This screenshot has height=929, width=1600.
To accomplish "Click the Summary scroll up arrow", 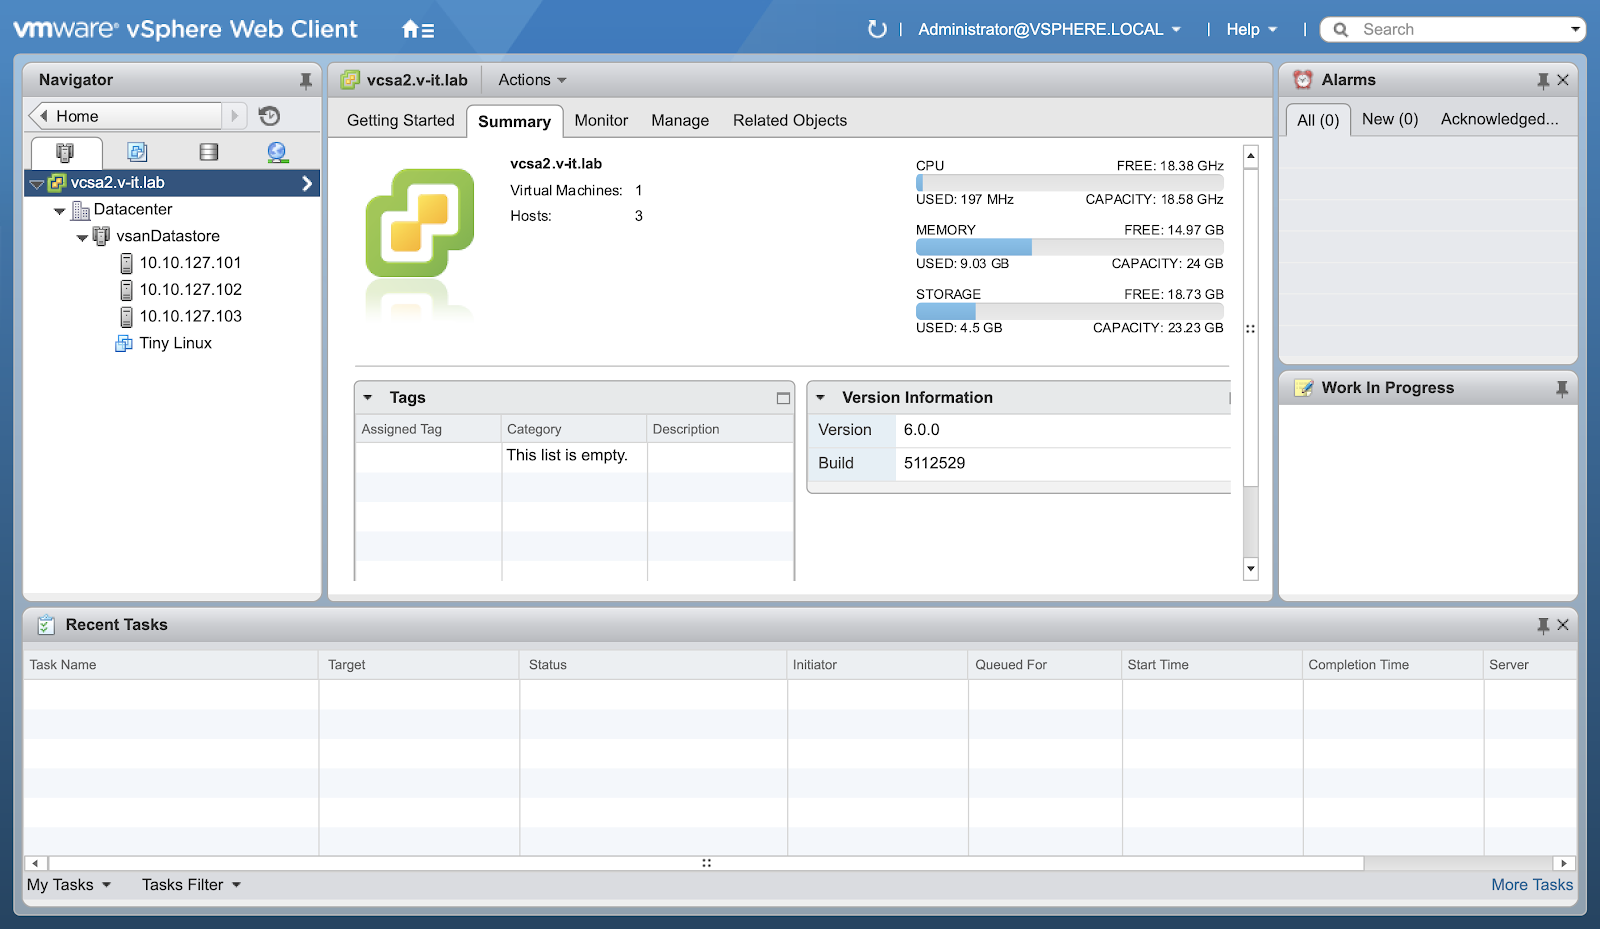I will 1250,156.
